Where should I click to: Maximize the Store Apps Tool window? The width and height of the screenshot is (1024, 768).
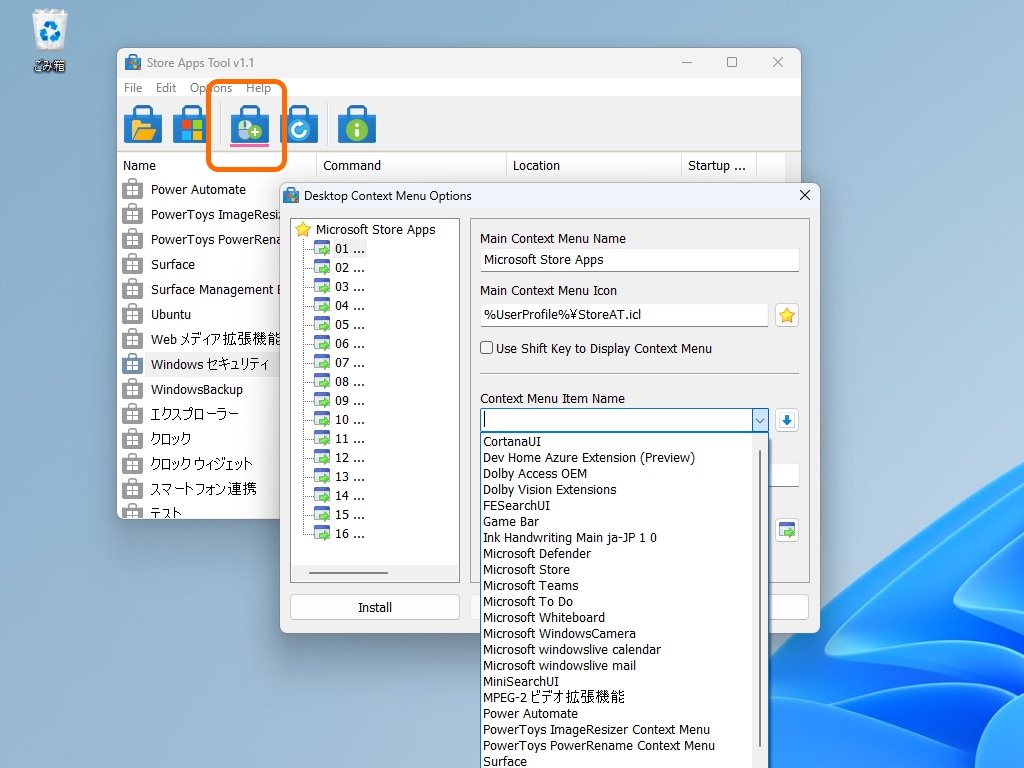pyautogui.click(x=732, y=62)
